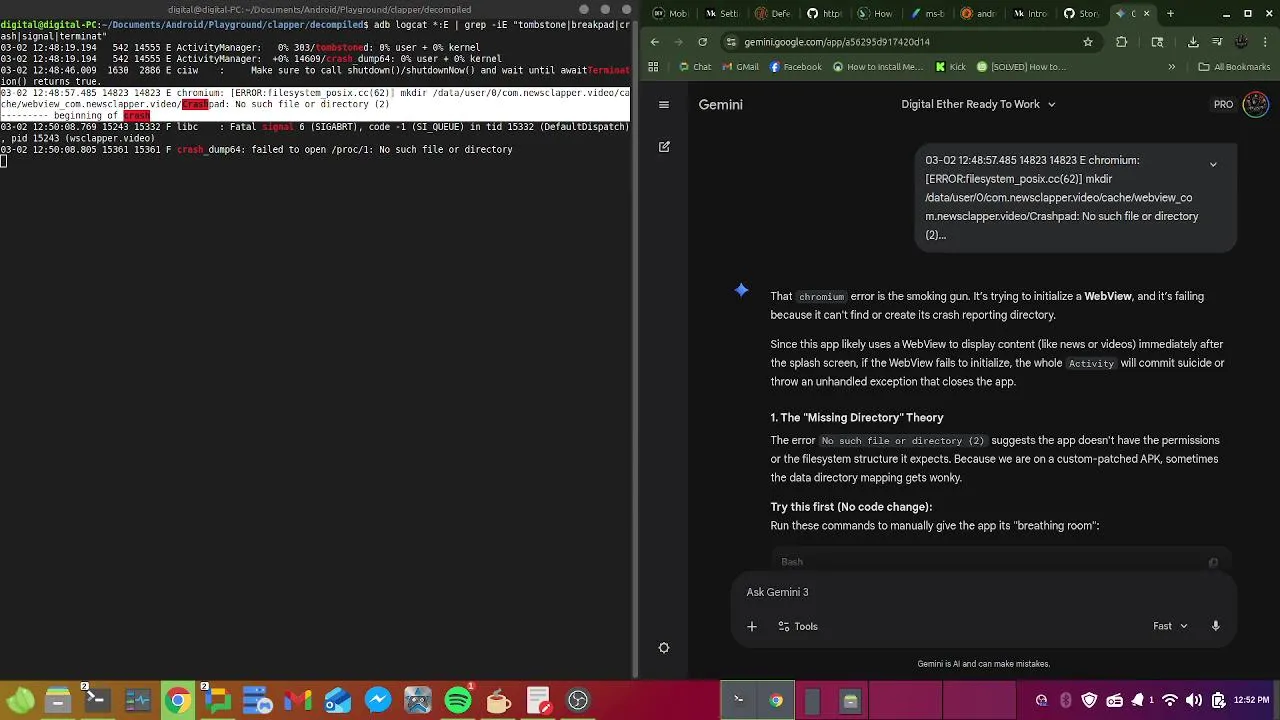Switch to the Defe browser tab
Image resolution: width=1280 pixels, height=720 pixels.
[x=773, y=14]
